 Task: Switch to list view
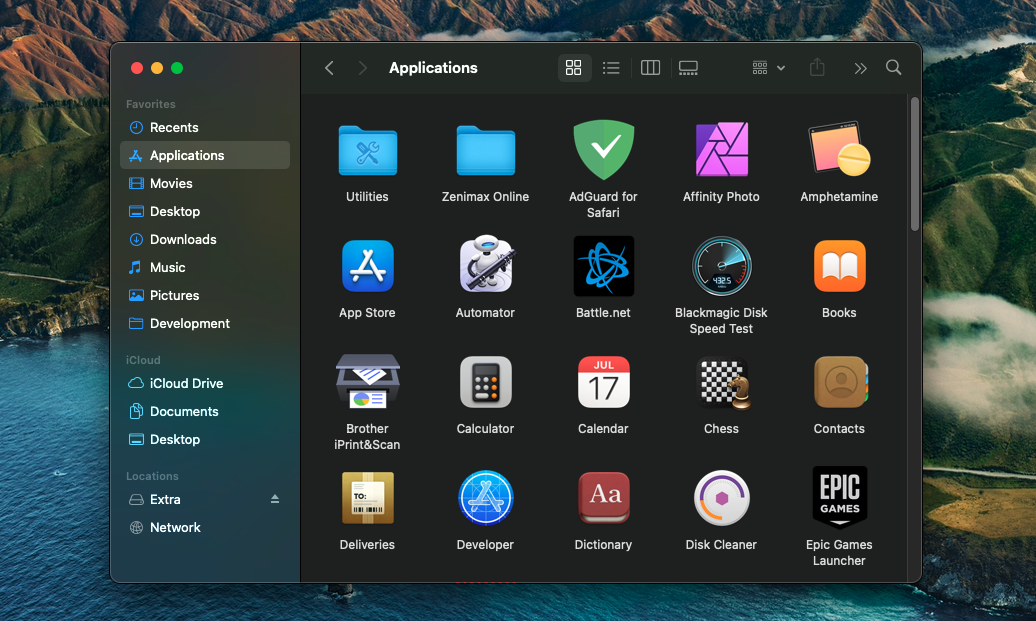(611, 67)
